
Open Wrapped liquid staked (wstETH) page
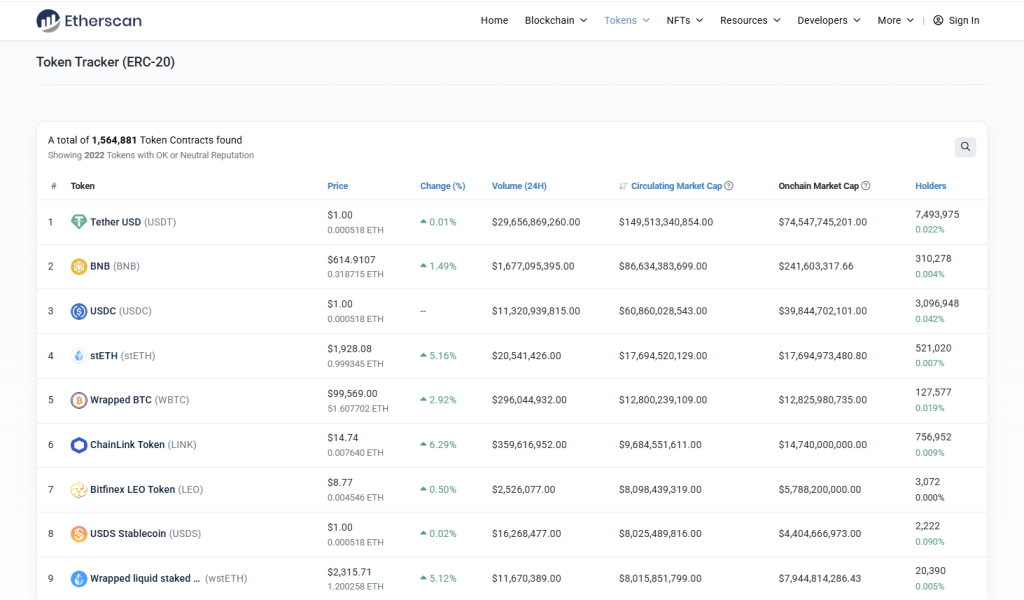pyautogui.click(x=168, y=578)
